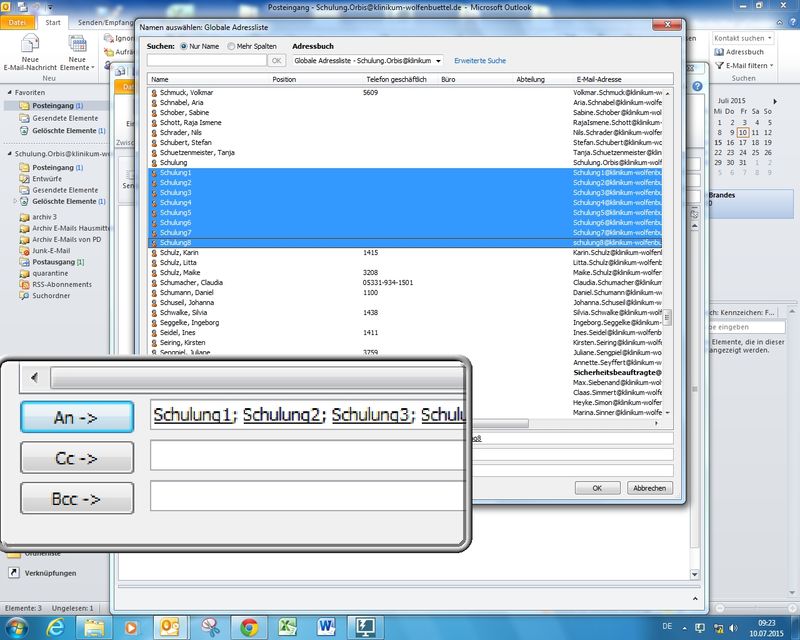Select the Nur Name radio button
The width and height of the screenshot is (800, 640).
pyautogui.click(x=183, y=46)
